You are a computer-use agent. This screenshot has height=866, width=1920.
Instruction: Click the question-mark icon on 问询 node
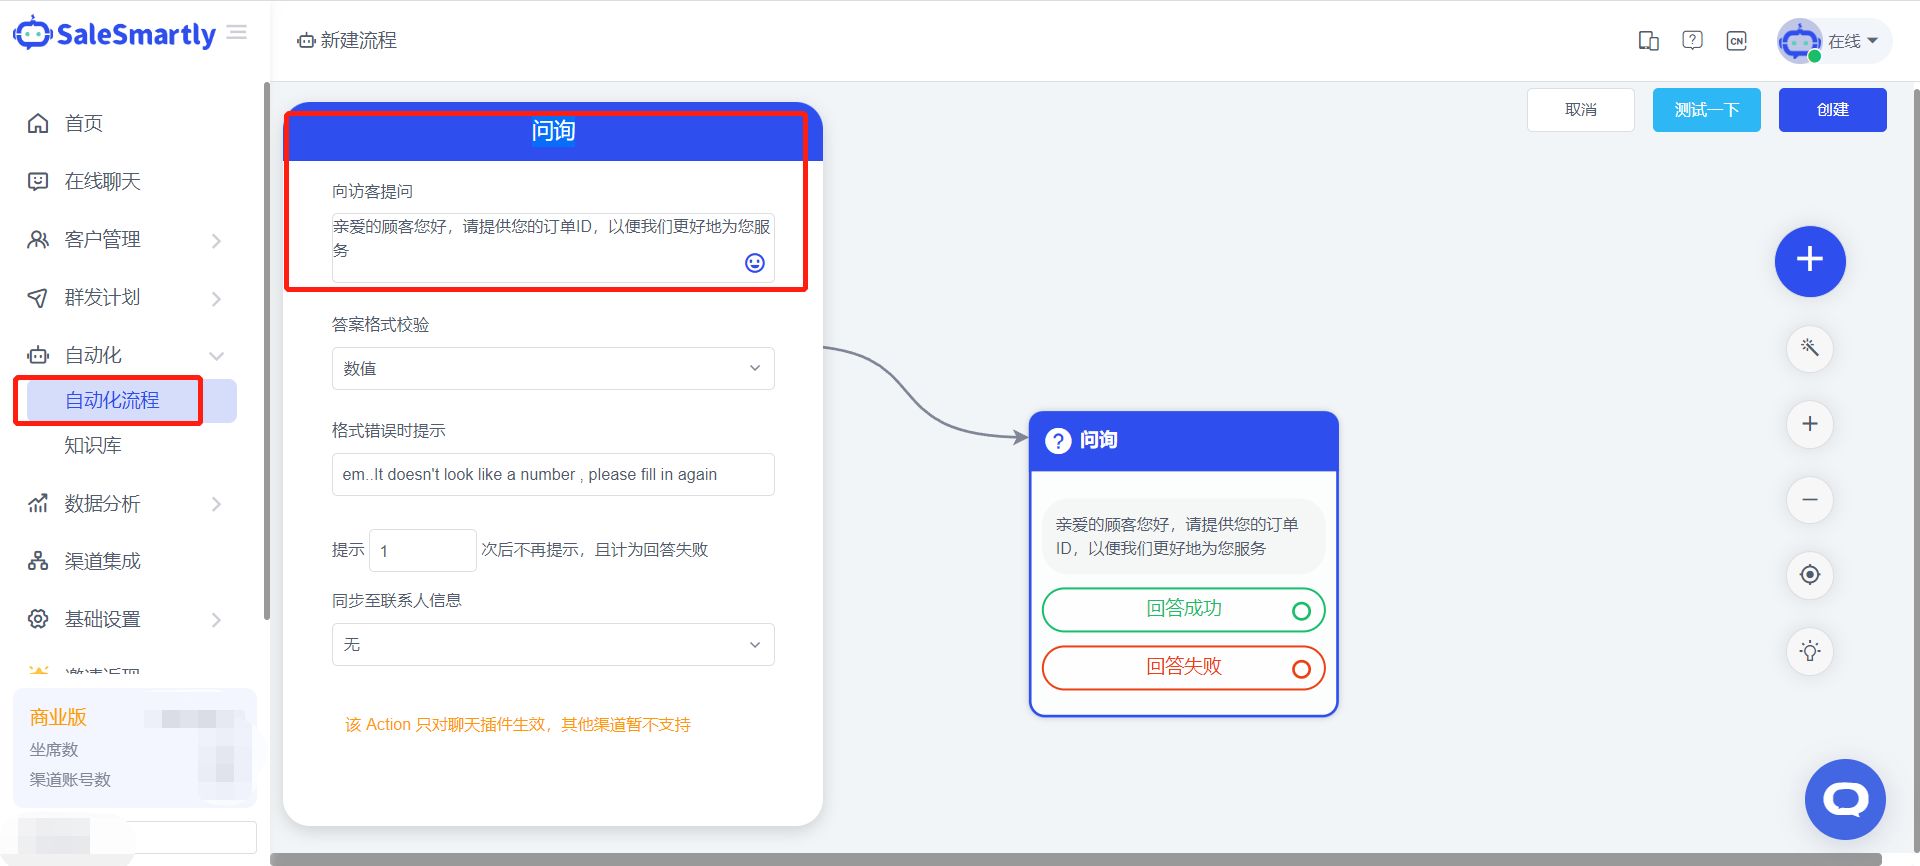pos(1058,441)
